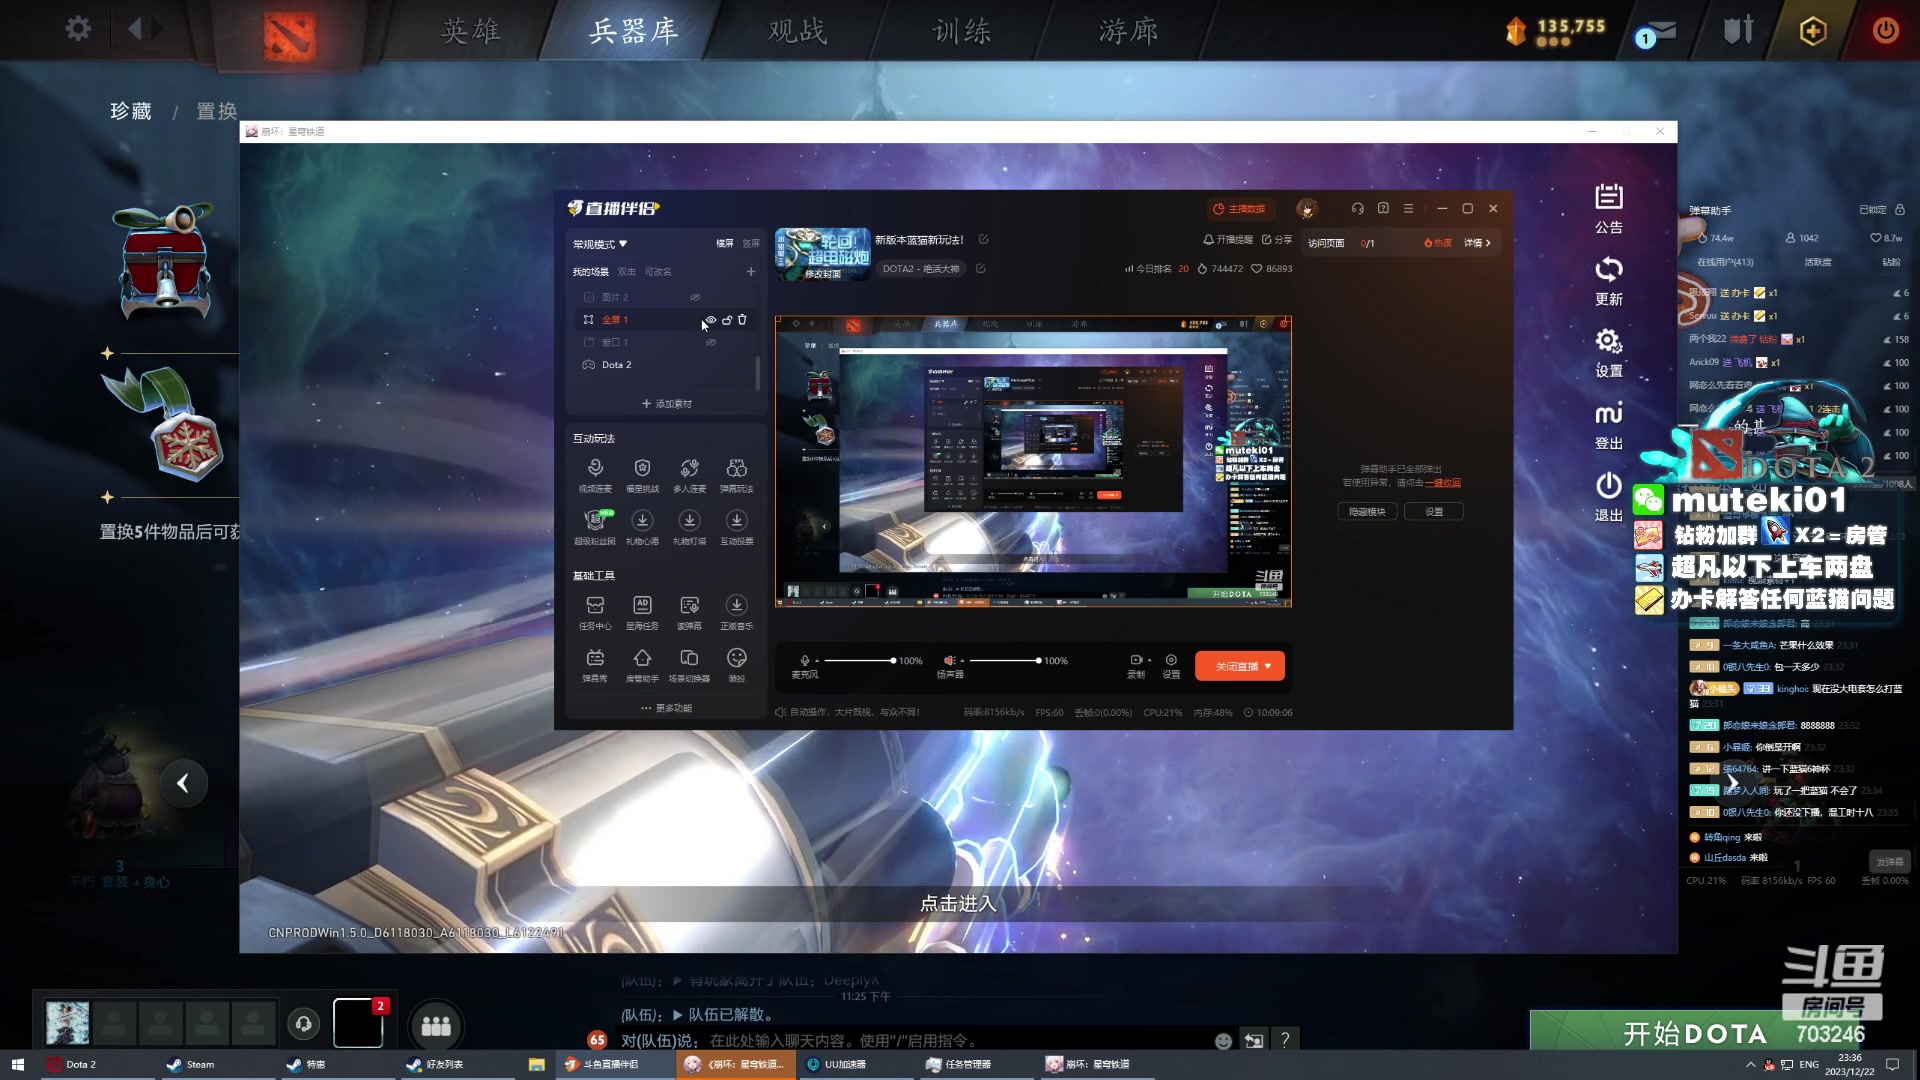The height and width of the screenshot is (1080, 1920).
Task: Open 公告 in the Star Rail launcher
Action: pyautogui.click(x=1609, y=209)
